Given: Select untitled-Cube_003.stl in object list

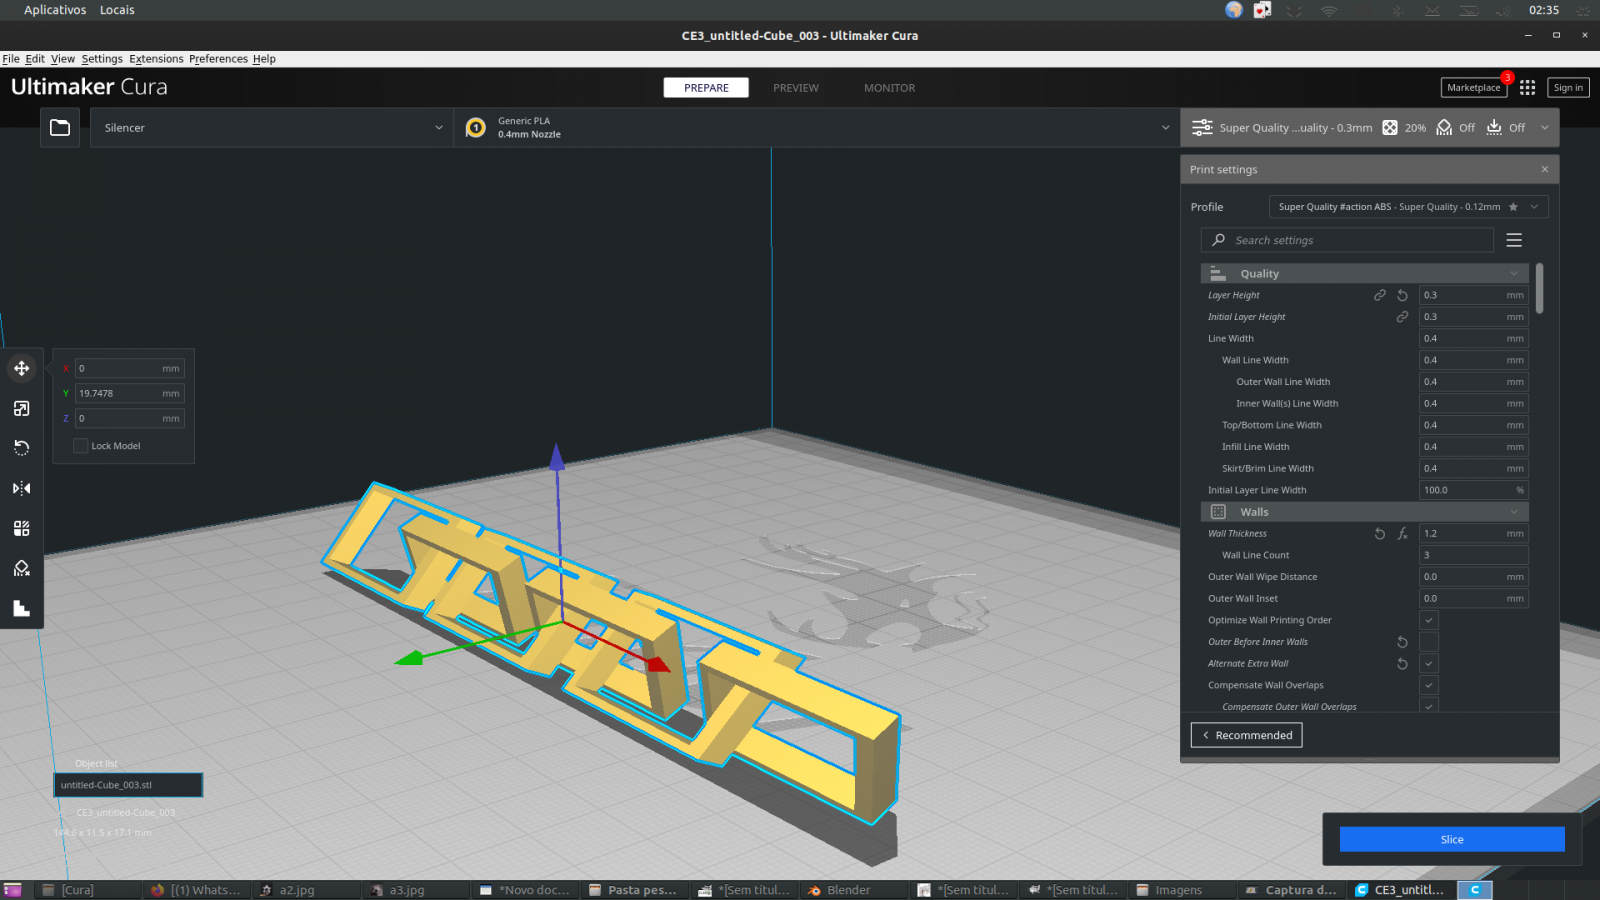Looking at the screenshot, I should pyautogui.click(x=128, y=785).
